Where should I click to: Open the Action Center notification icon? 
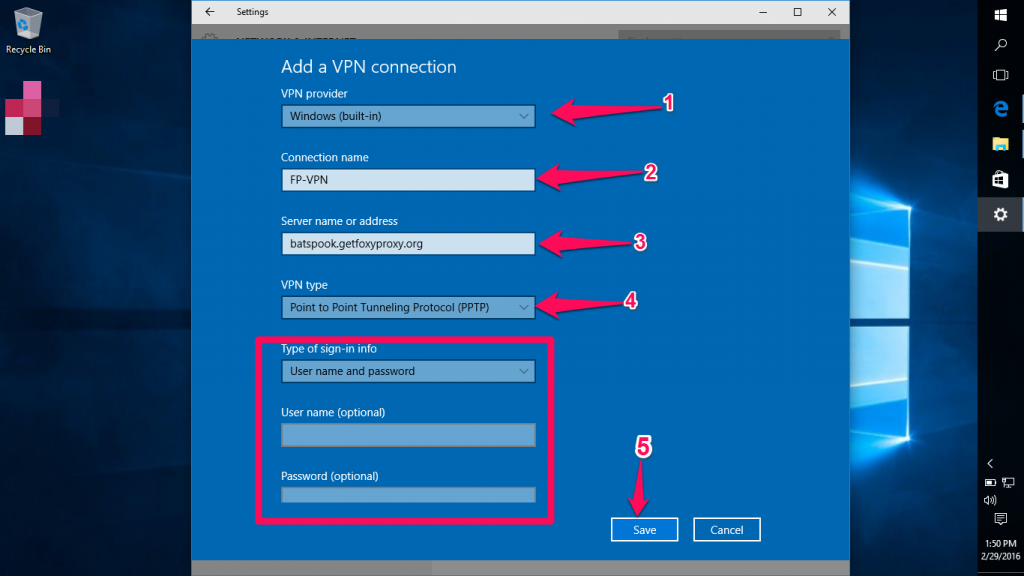point(1000,519)
